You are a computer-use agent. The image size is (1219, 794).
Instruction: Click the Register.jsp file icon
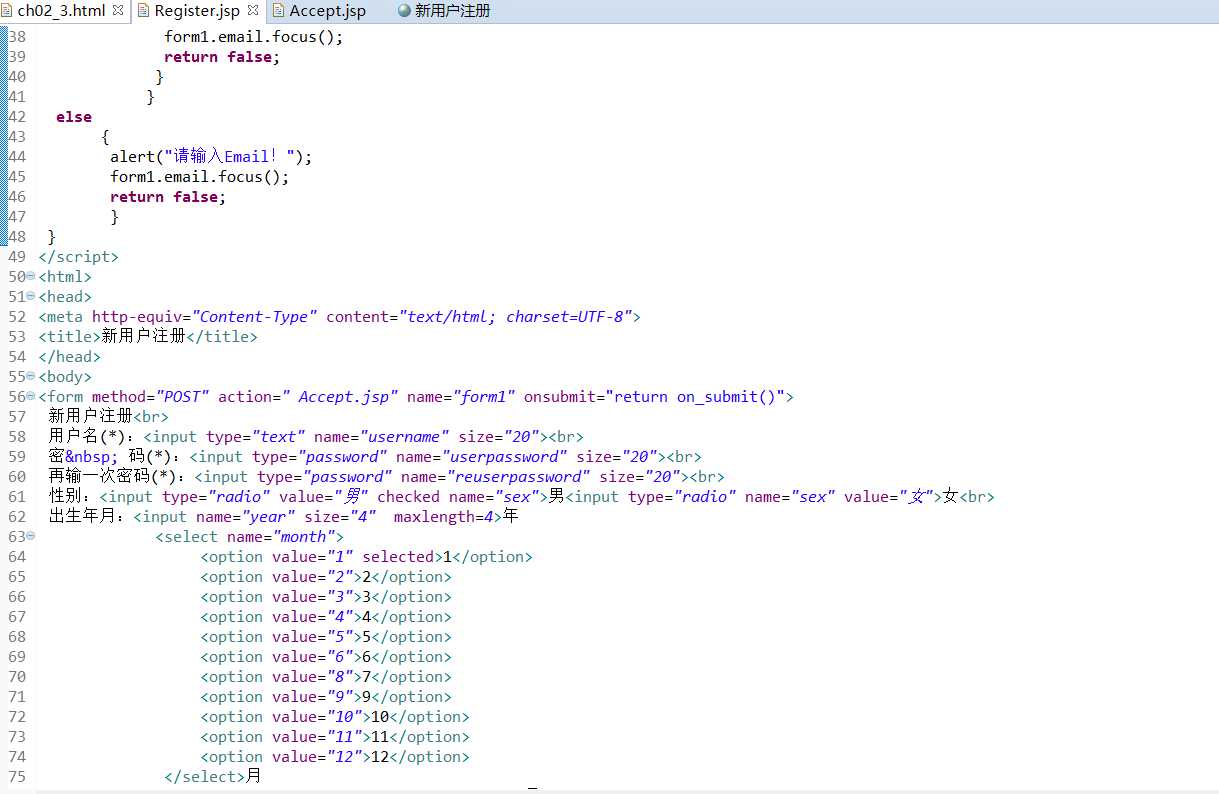(x=144, y=11)
